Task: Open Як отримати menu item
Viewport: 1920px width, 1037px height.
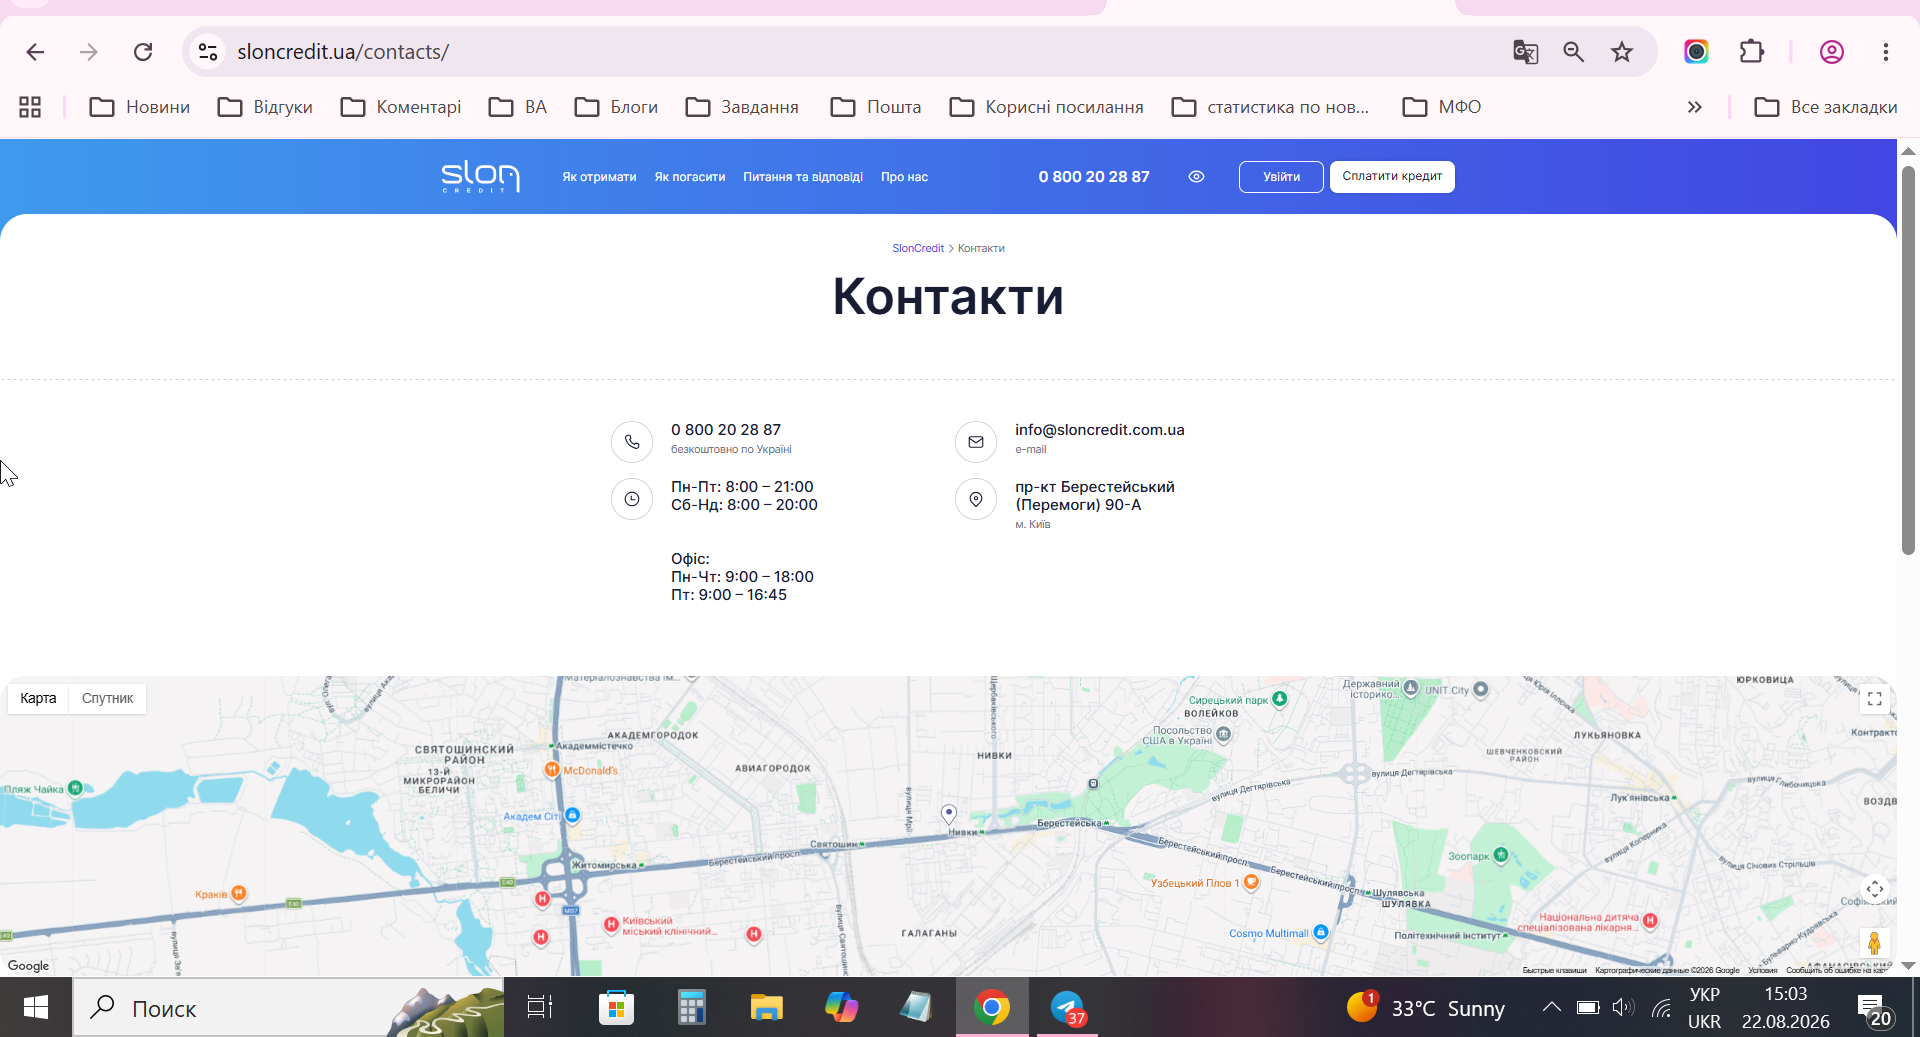Action: [x=599, y=177]
